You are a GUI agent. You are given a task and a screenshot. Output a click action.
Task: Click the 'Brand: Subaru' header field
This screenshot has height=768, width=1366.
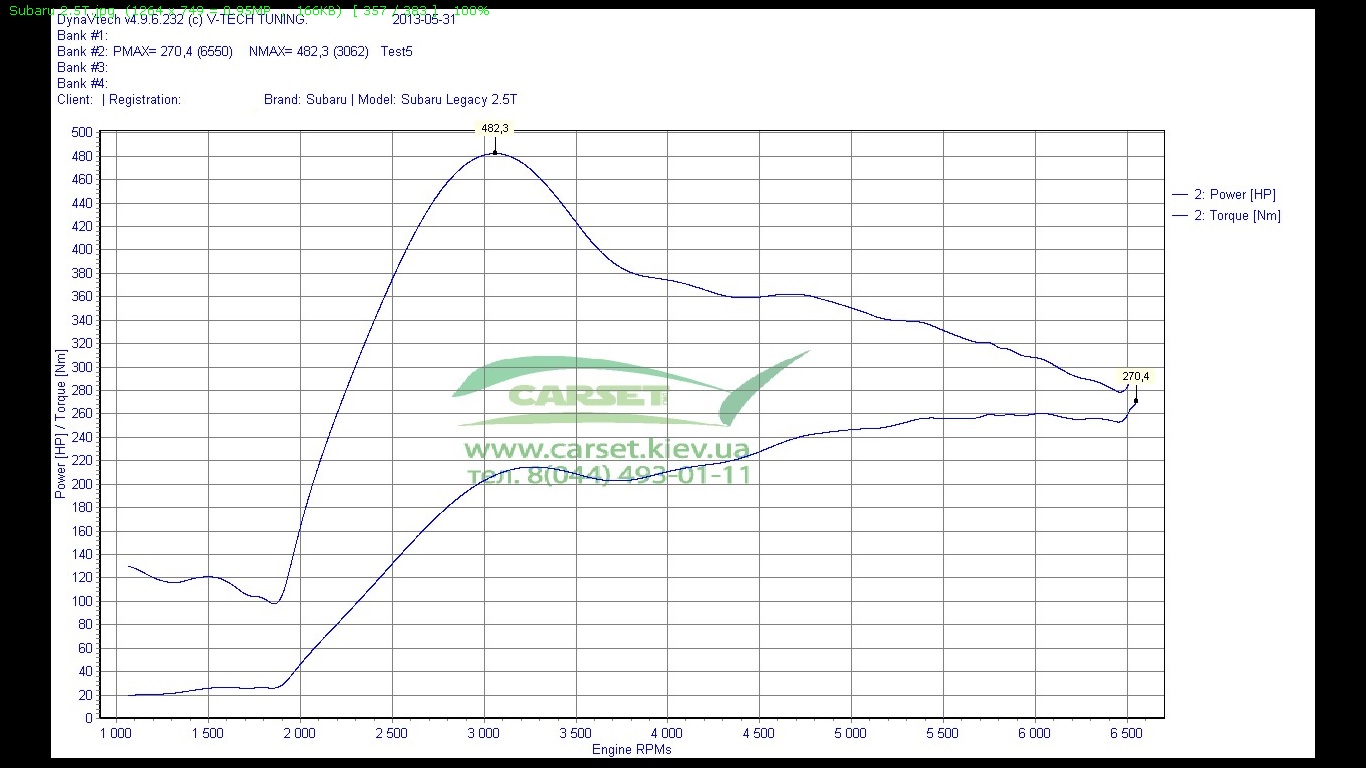[305, 100]
